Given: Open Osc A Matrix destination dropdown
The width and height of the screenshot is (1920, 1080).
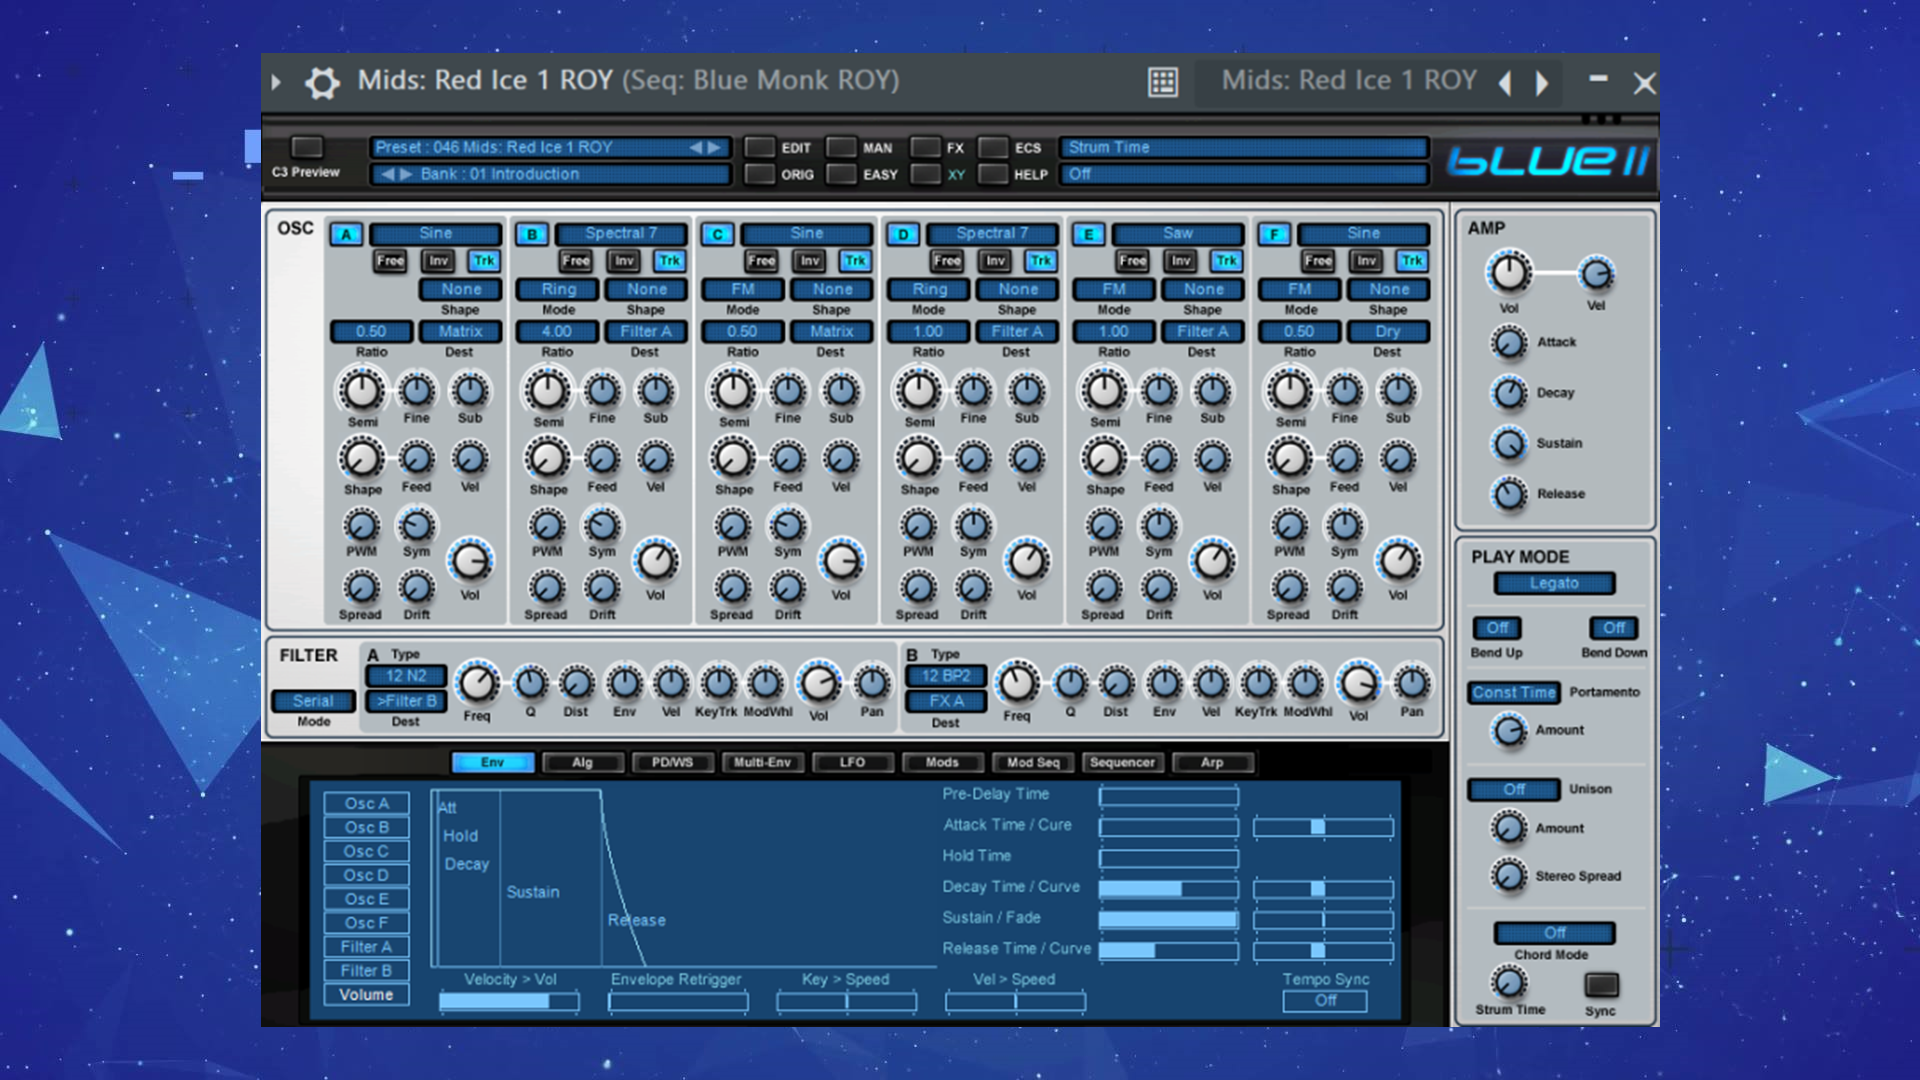Looking at the screenshot, I should click(x=460, y=331).
